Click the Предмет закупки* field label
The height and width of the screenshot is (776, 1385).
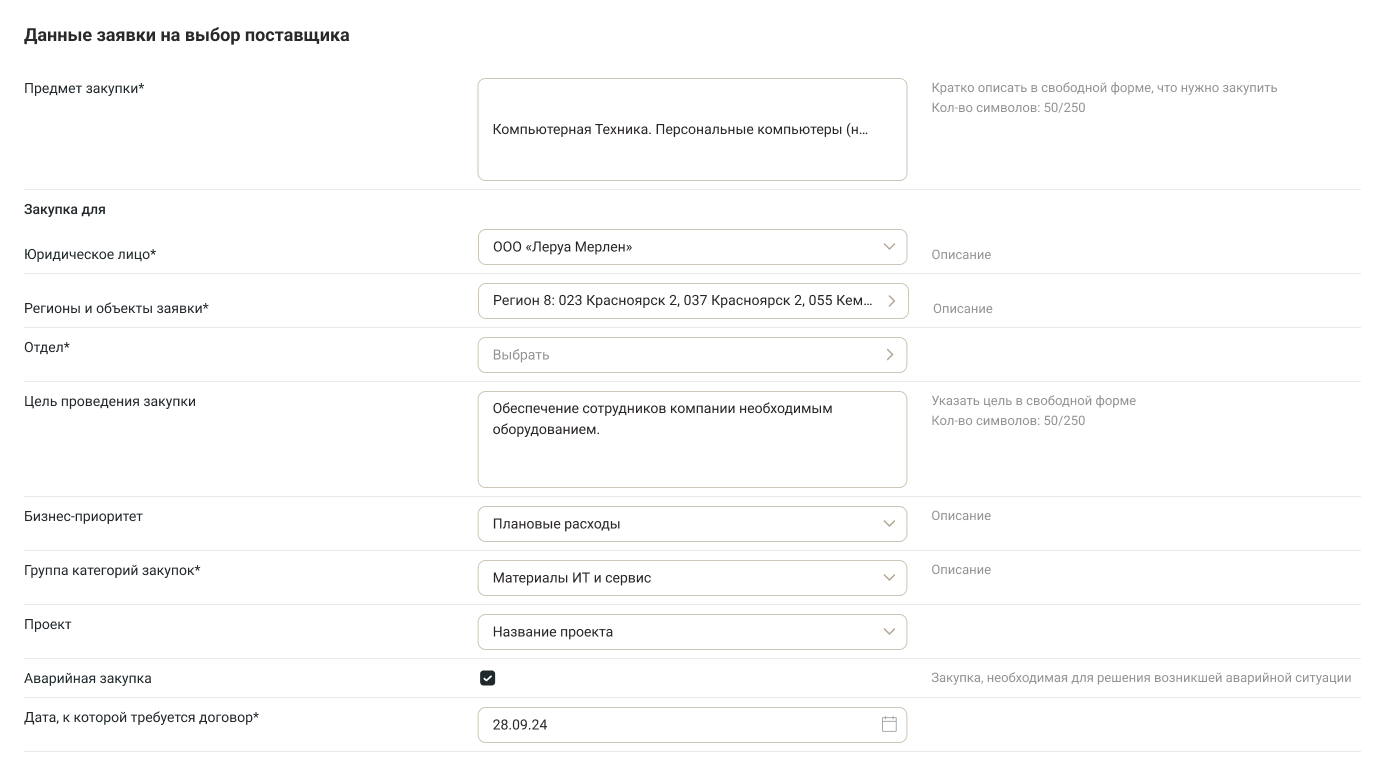(84, 88)
